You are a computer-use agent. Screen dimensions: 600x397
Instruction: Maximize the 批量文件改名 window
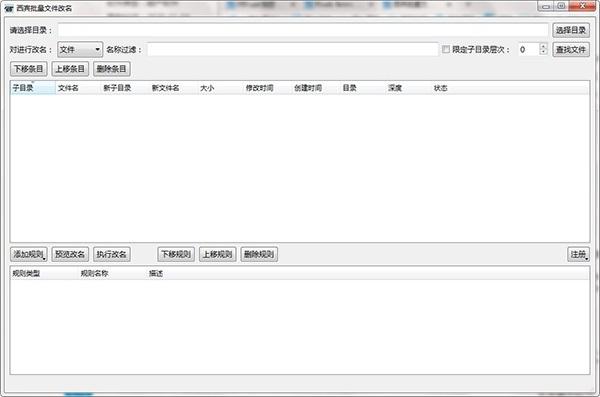coord(561,6)
